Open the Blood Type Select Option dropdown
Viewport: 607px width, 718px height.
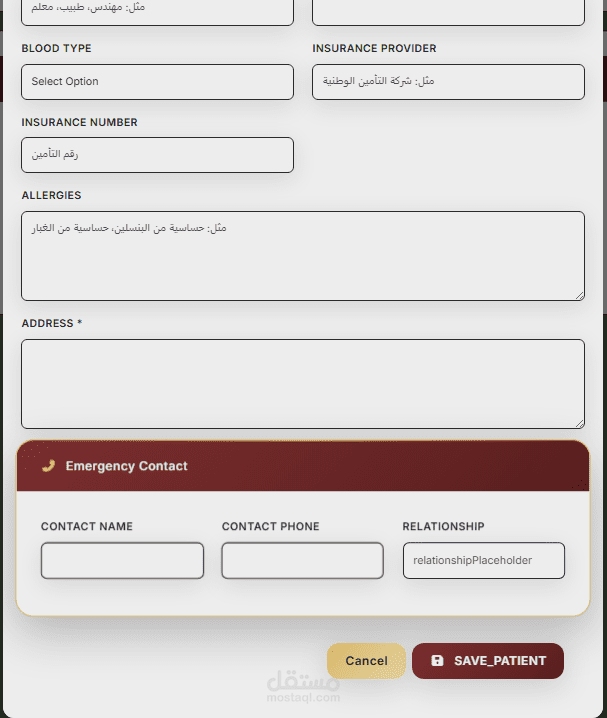pyautogui.click(x=157, y=82)
